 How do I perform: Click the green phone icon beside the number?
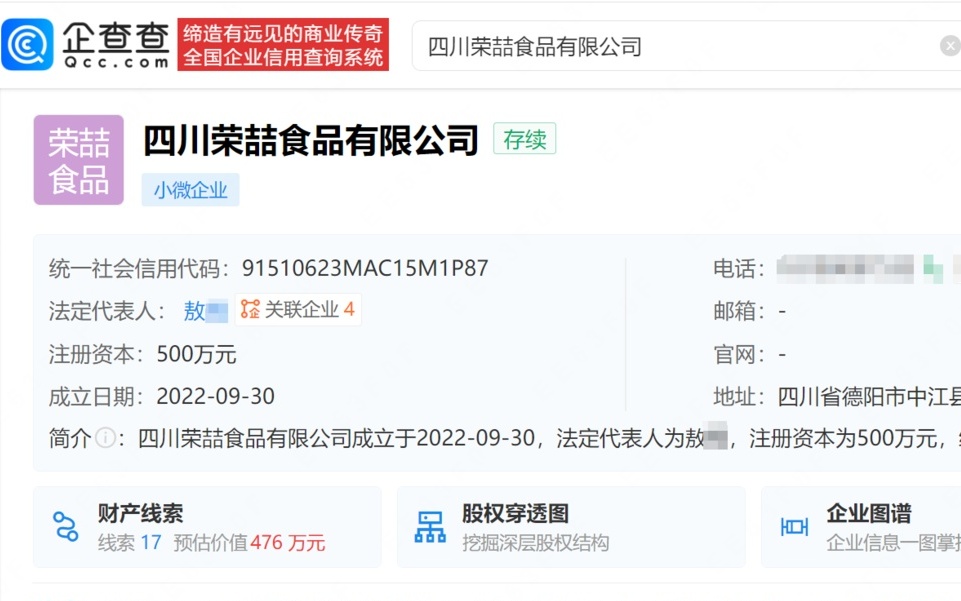933,269
